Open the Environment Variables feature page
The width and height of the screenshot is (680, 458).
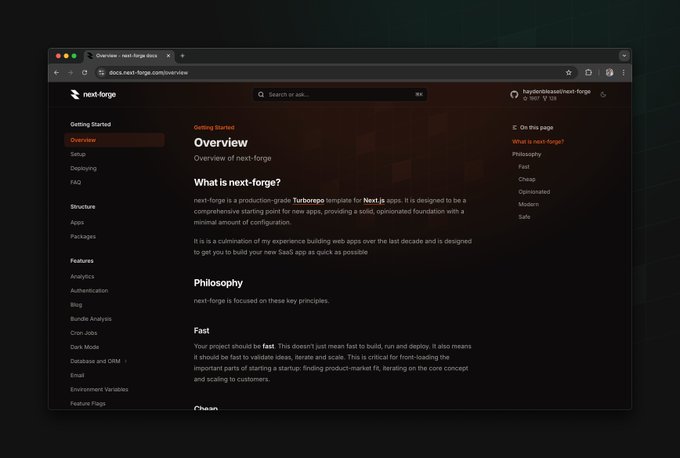[99, 389]
